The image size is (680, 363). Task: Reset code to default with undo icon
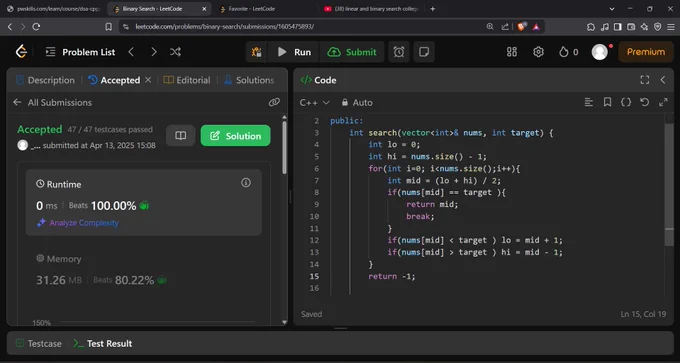click(x=644, y=102)
